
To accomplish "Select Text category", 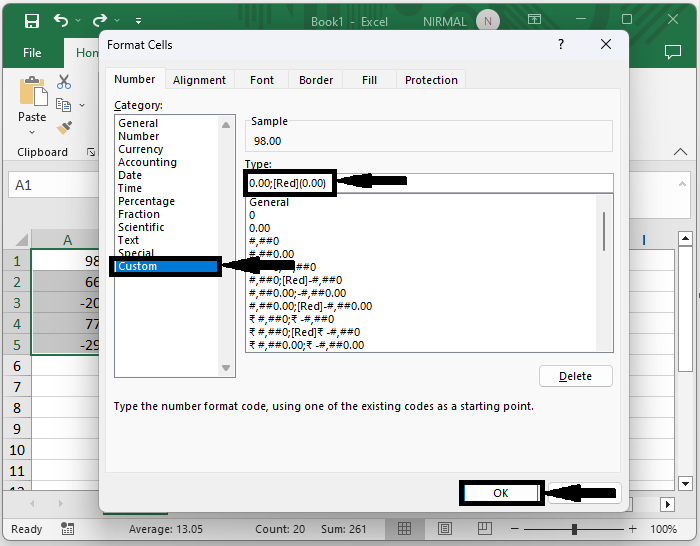I will click(129, 240).
